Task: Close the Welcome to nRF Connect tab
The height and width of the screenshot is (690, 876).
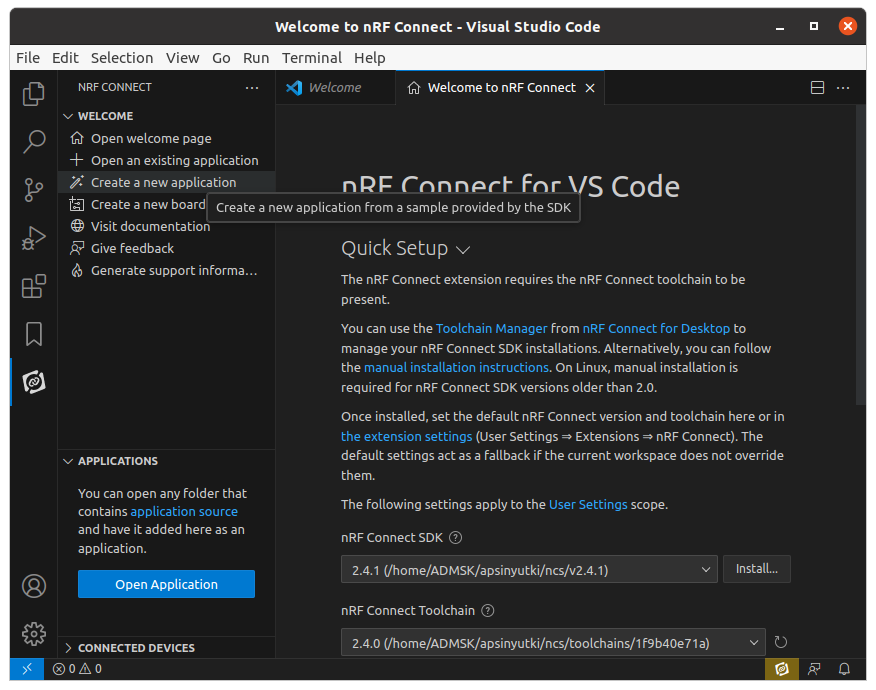Action: click(x=590, y=88)
